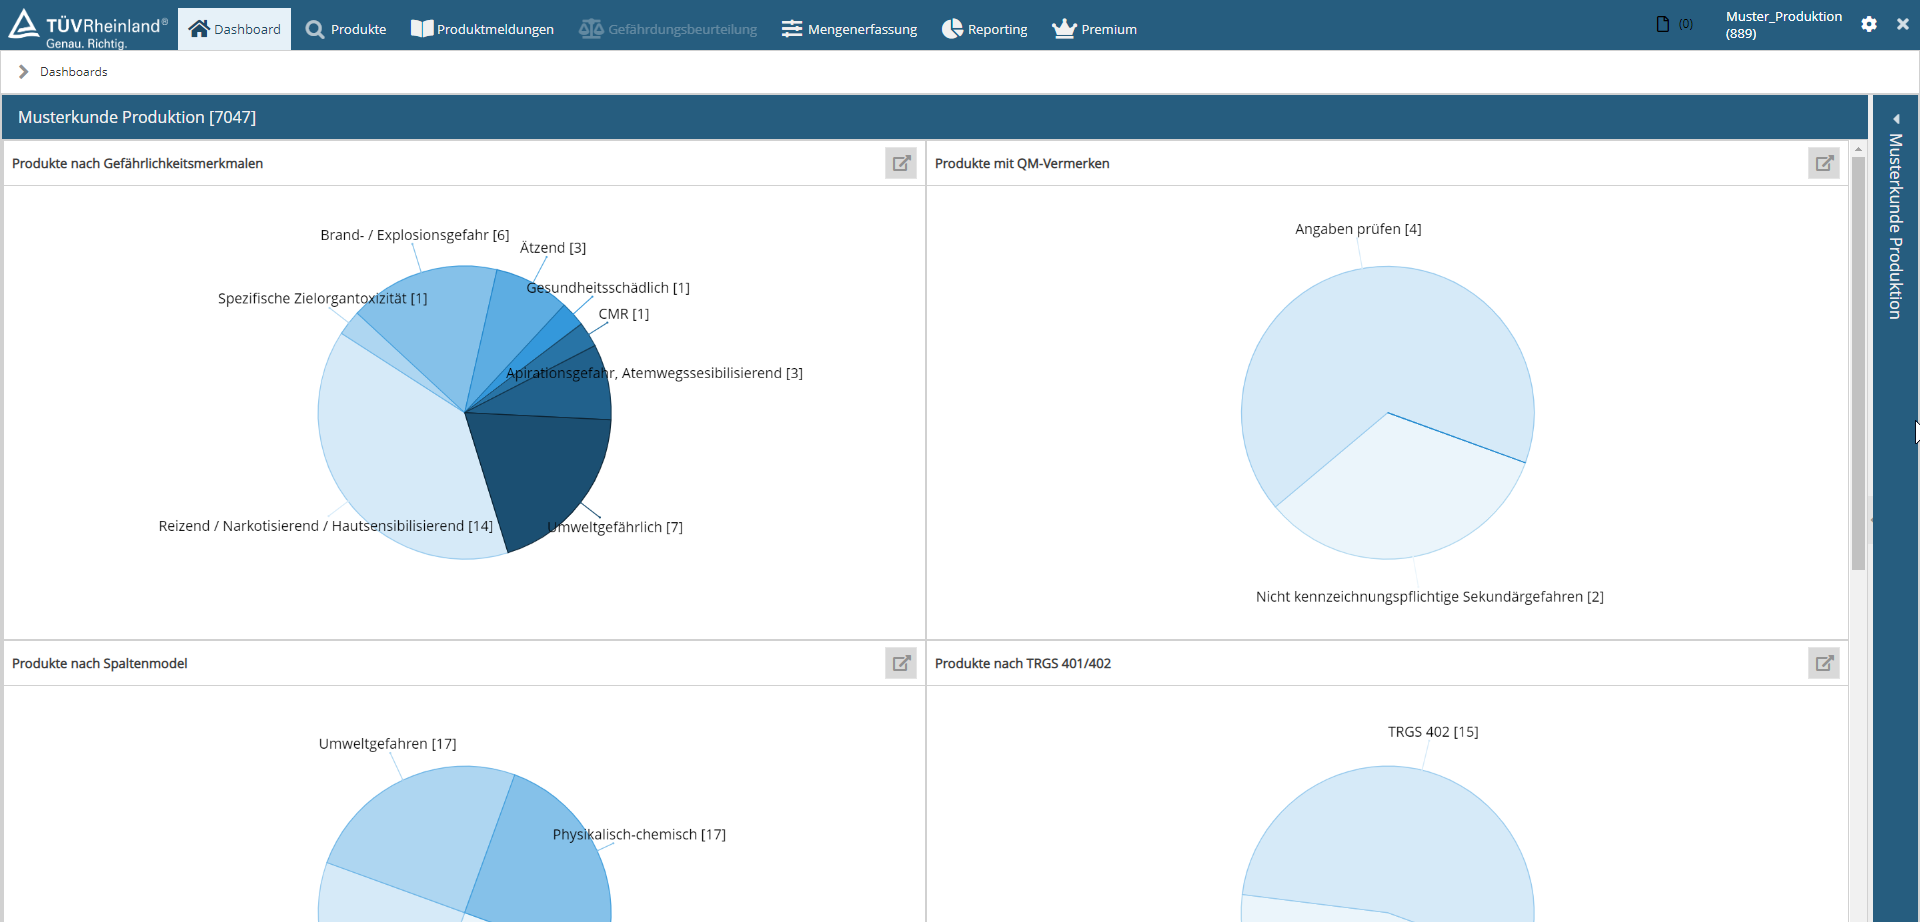Expand the Dashboards breadcrumb chevron

point(23,72)
